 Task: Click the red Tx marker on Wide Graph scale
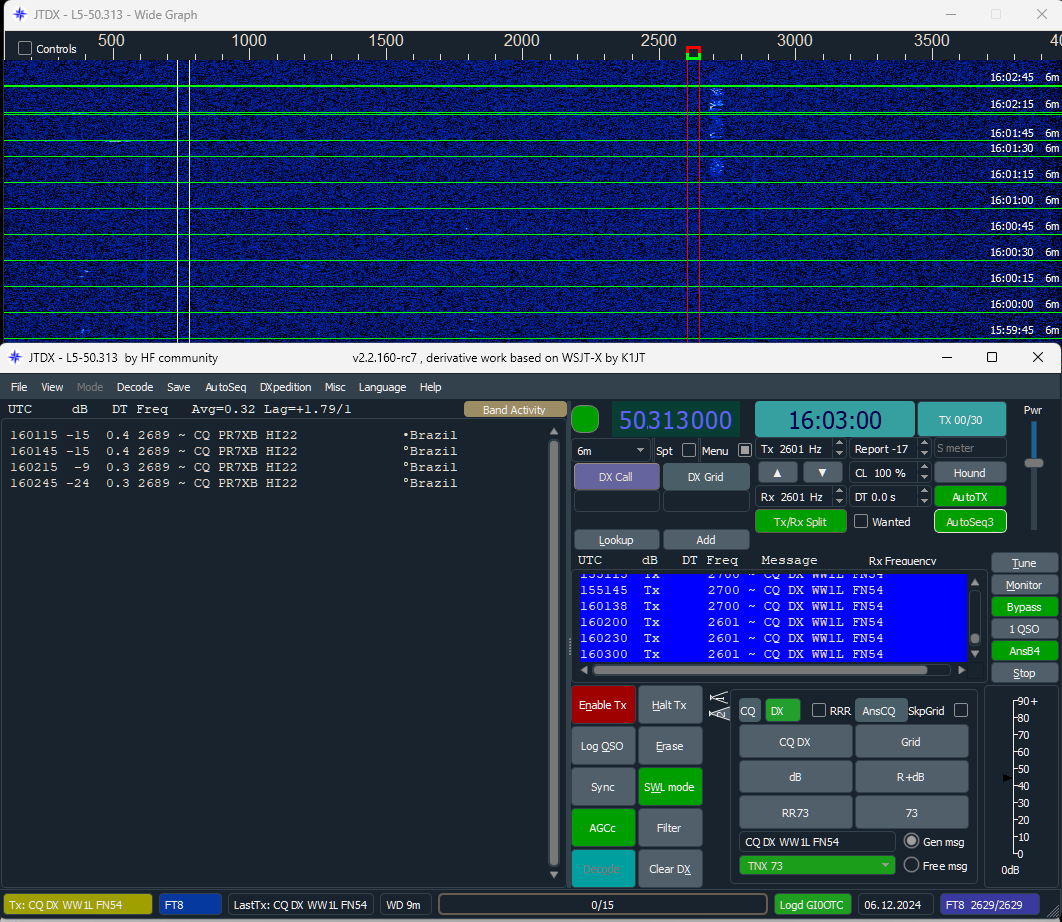tap(693, 53)
